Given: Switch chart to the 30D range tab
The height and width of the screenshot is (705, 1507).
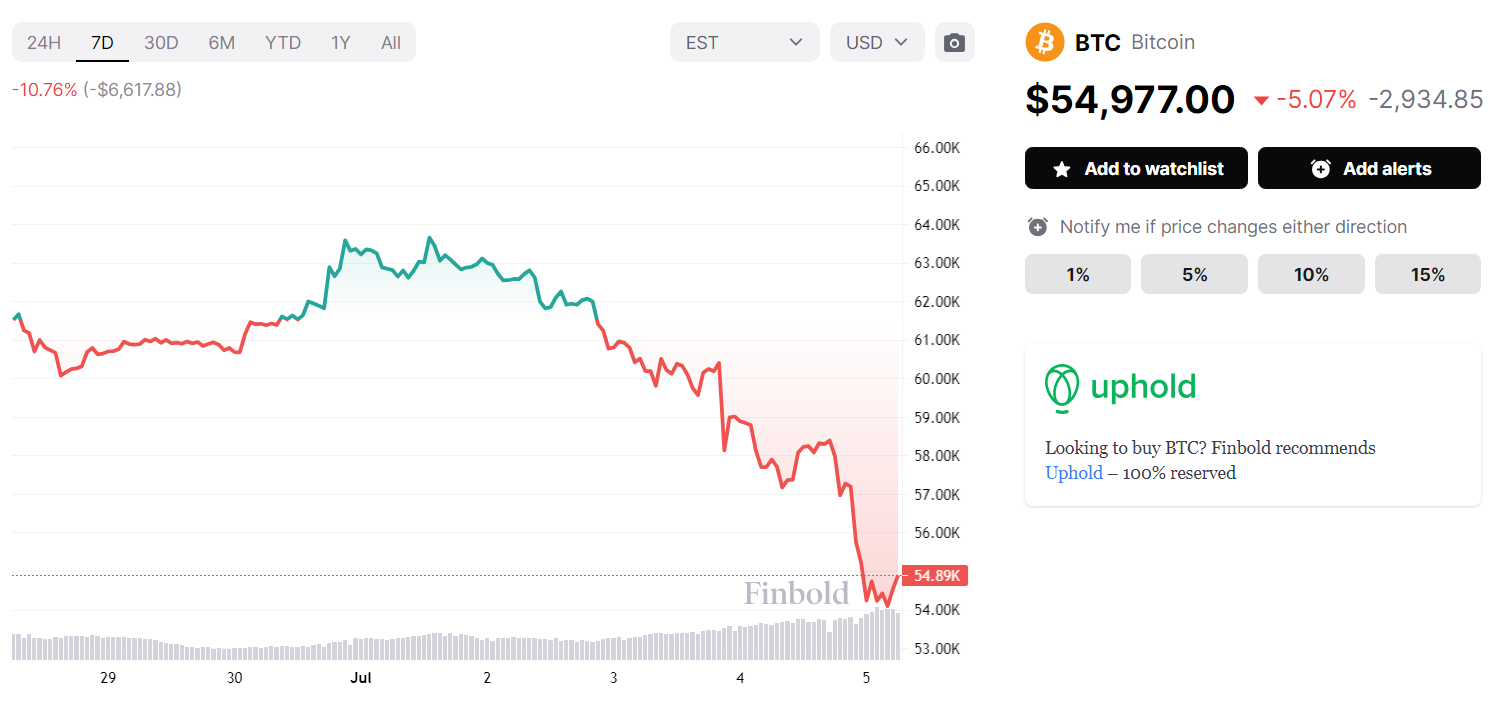Looking at the screenshot, I should coord(161,43).
